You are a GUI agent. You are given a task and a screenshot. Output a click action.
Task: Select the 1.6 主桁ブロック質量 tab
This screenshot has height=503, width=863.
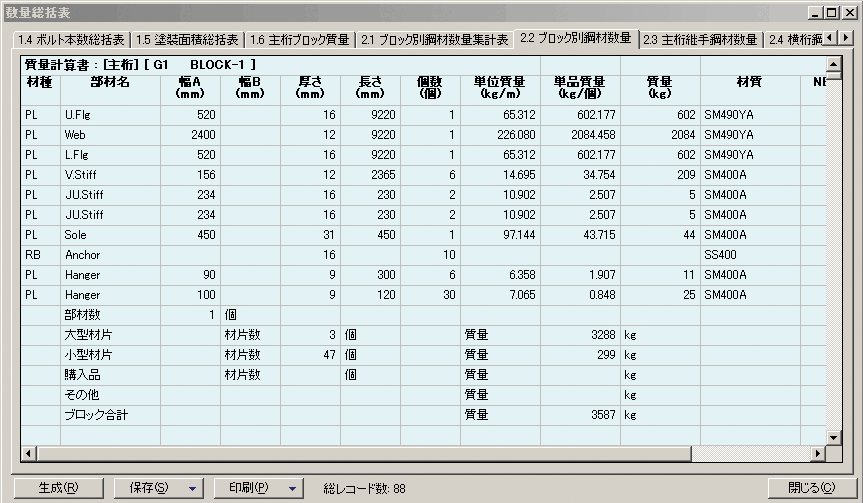pyautogui.click(x=299, y=40)
